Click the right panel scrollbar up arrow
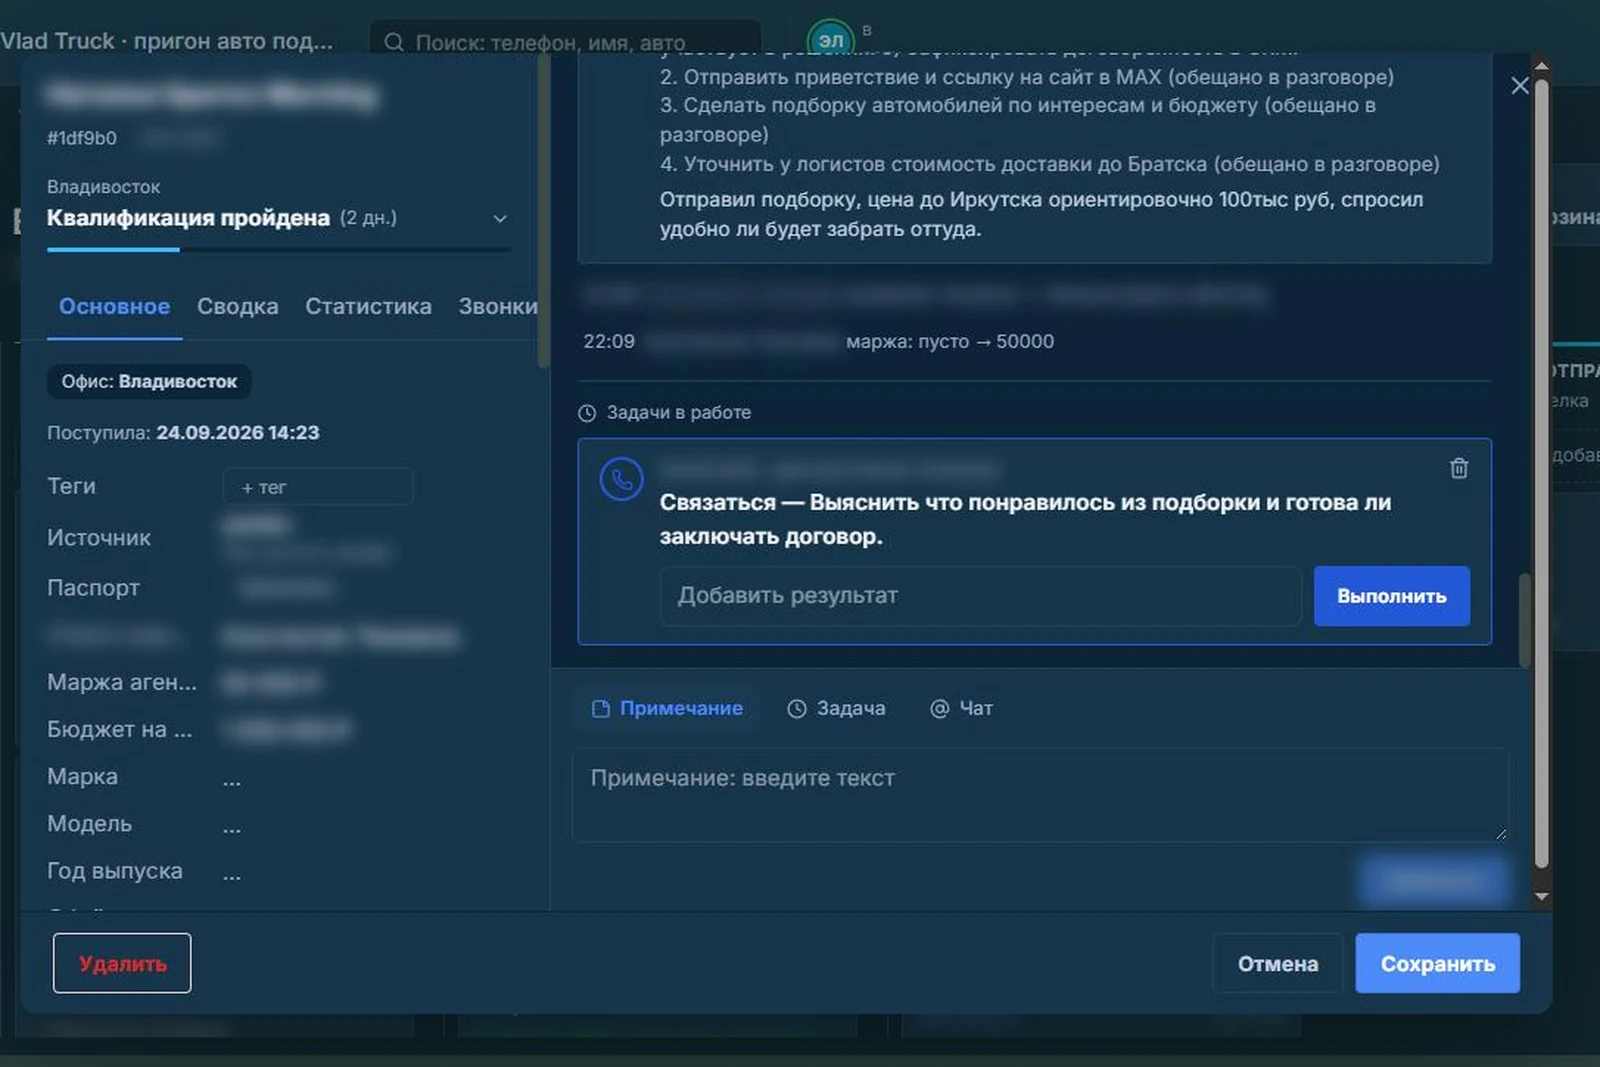 [x=1541, y=66]
